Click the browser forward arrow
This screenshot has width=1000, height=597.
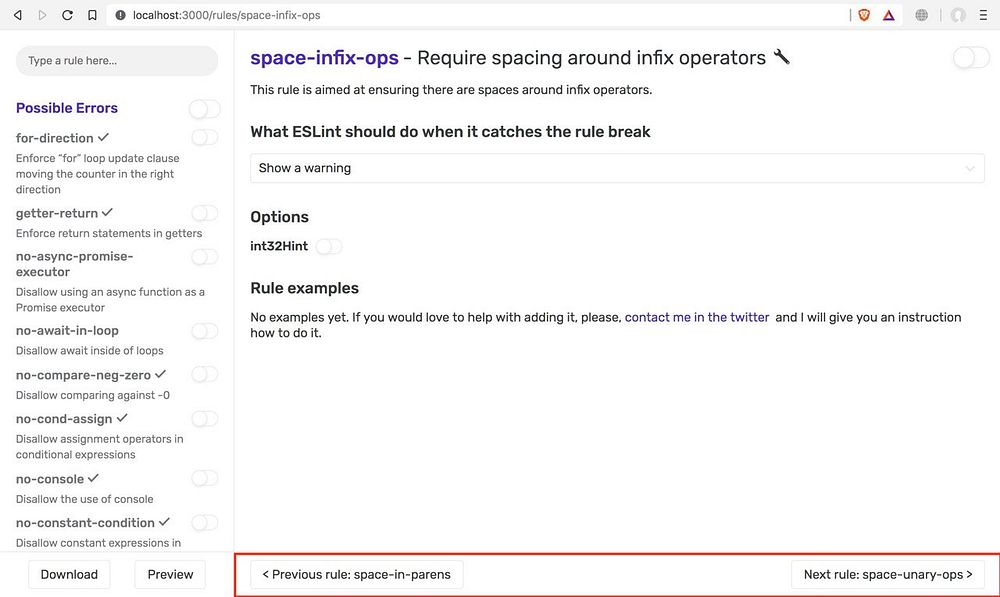click(42, 15)
